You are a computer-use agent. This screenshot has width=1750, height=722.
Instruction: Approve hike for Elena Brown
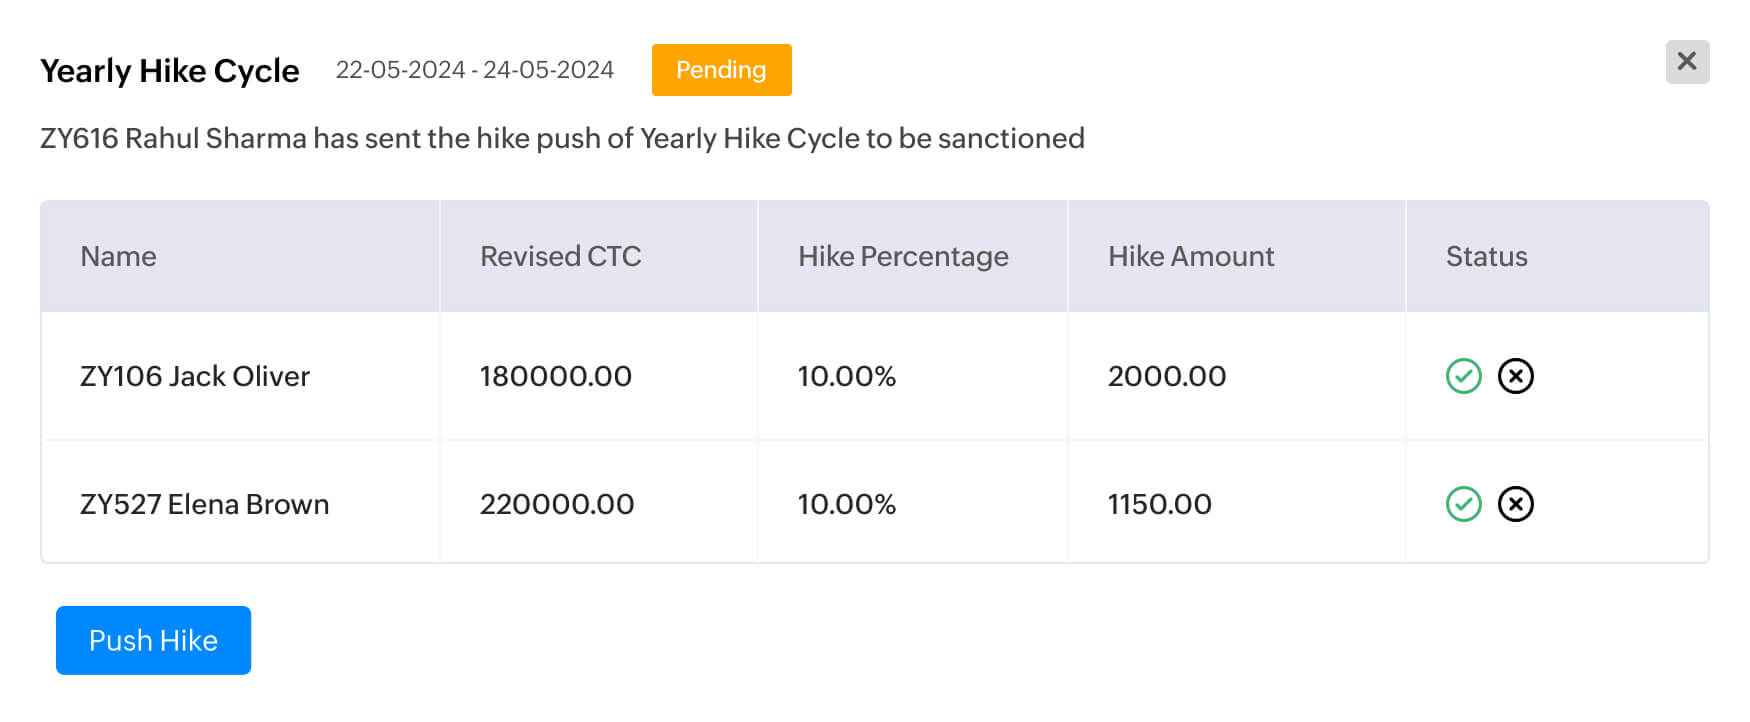point(1463,504)
